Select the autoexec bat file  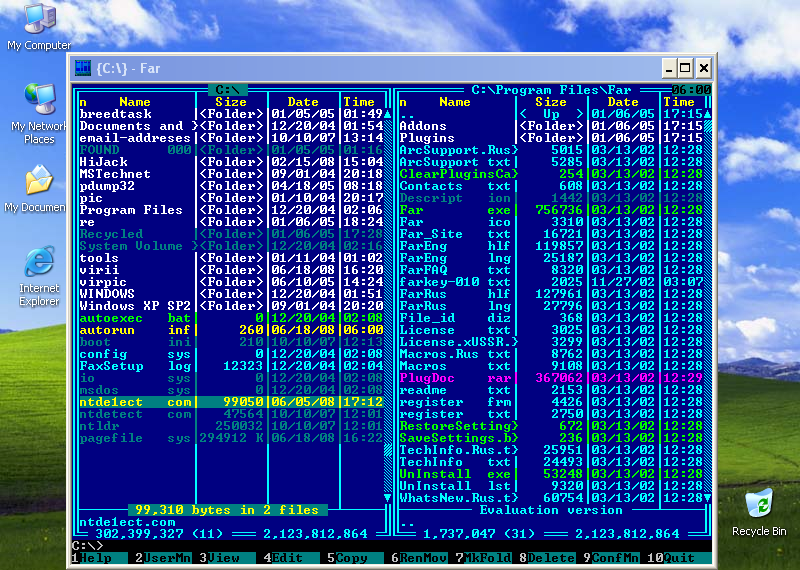click(231, 318)
